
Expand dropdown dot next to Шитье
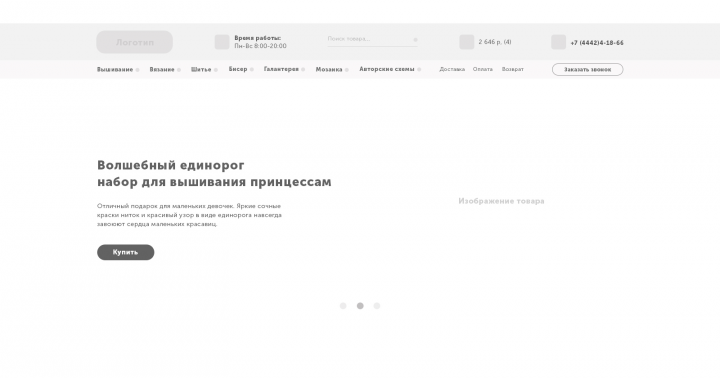[x=216, y=70]
